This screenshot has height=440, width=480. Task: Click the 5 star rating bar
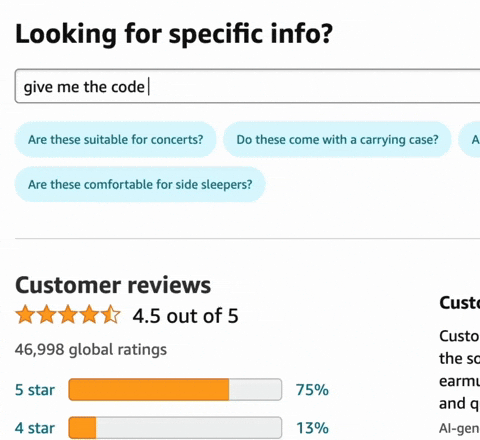click(175, 389)
